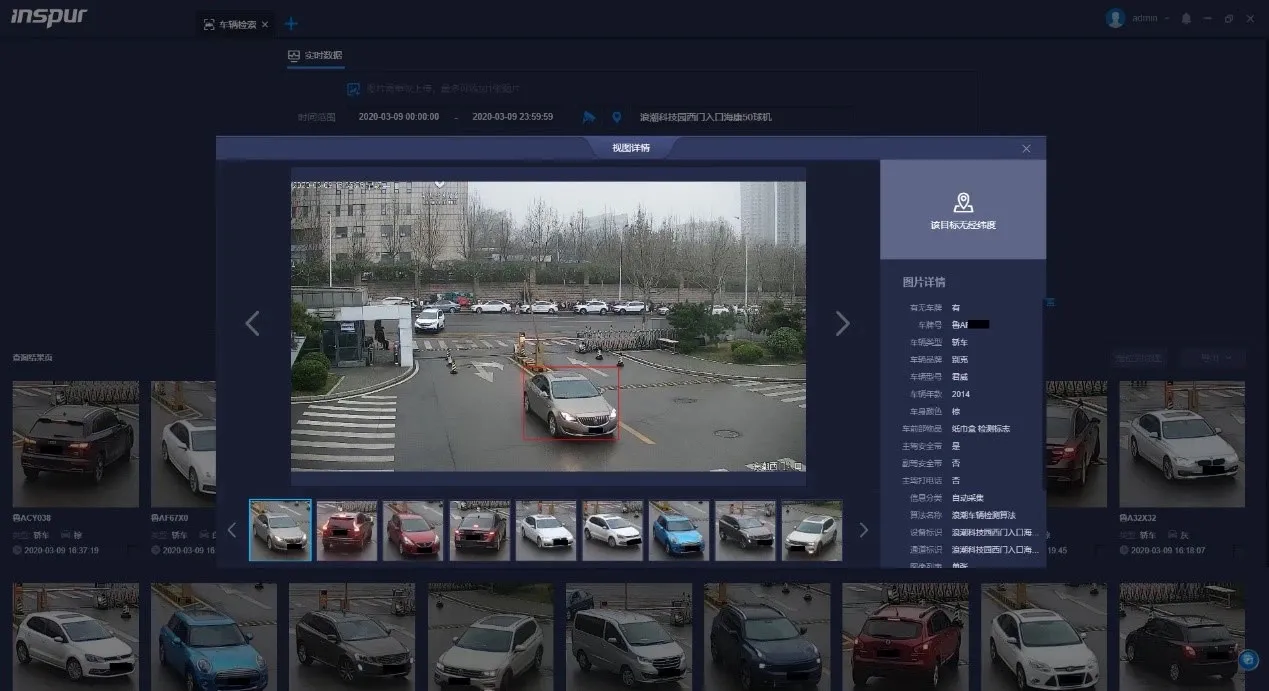The width and height of the screenshot is (1269, 691).
Task: Close the 视图详情 dialog
Action: [x=1026, y=148]
